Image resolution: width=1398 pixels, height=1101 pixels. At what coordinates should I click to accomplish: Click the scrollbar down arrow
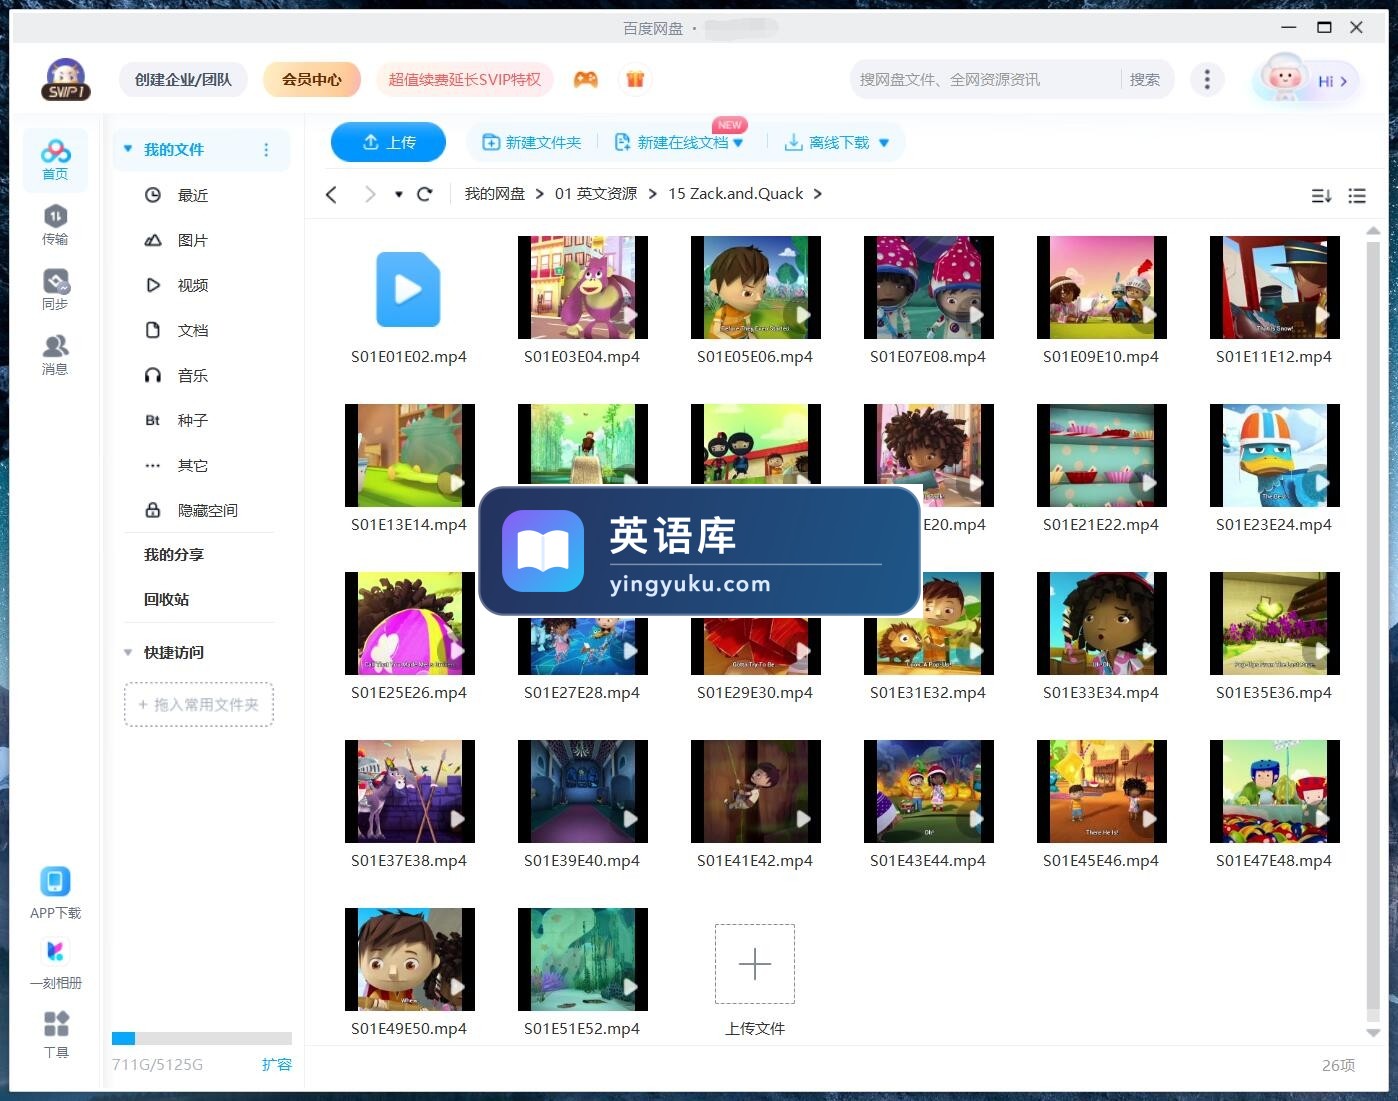coord(1373,1032)
